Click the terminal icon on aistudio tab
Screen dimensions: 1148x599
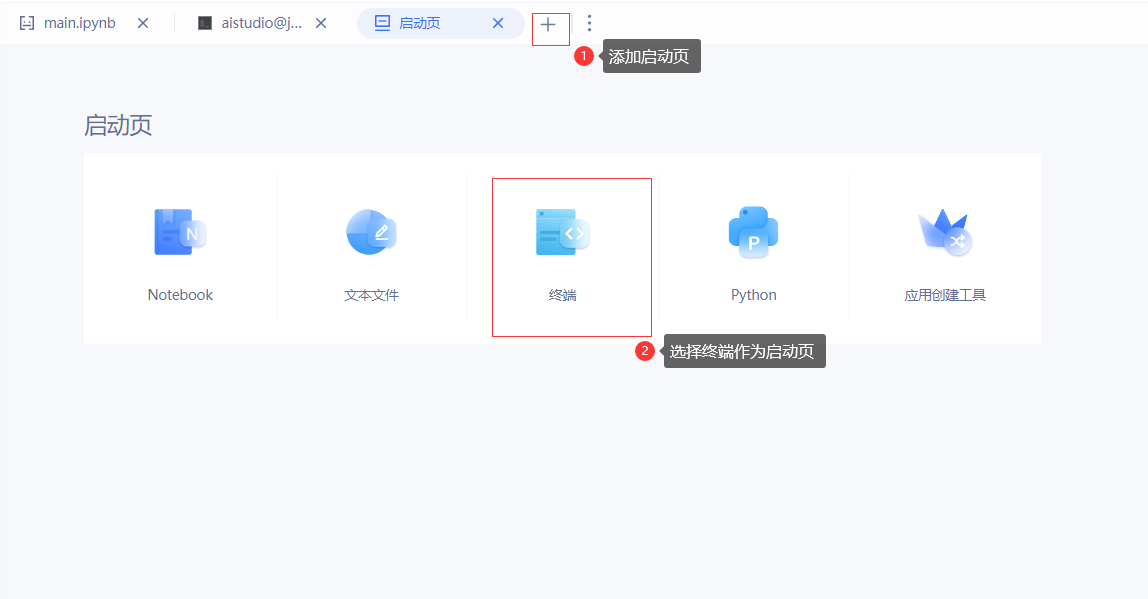[205, 23]
